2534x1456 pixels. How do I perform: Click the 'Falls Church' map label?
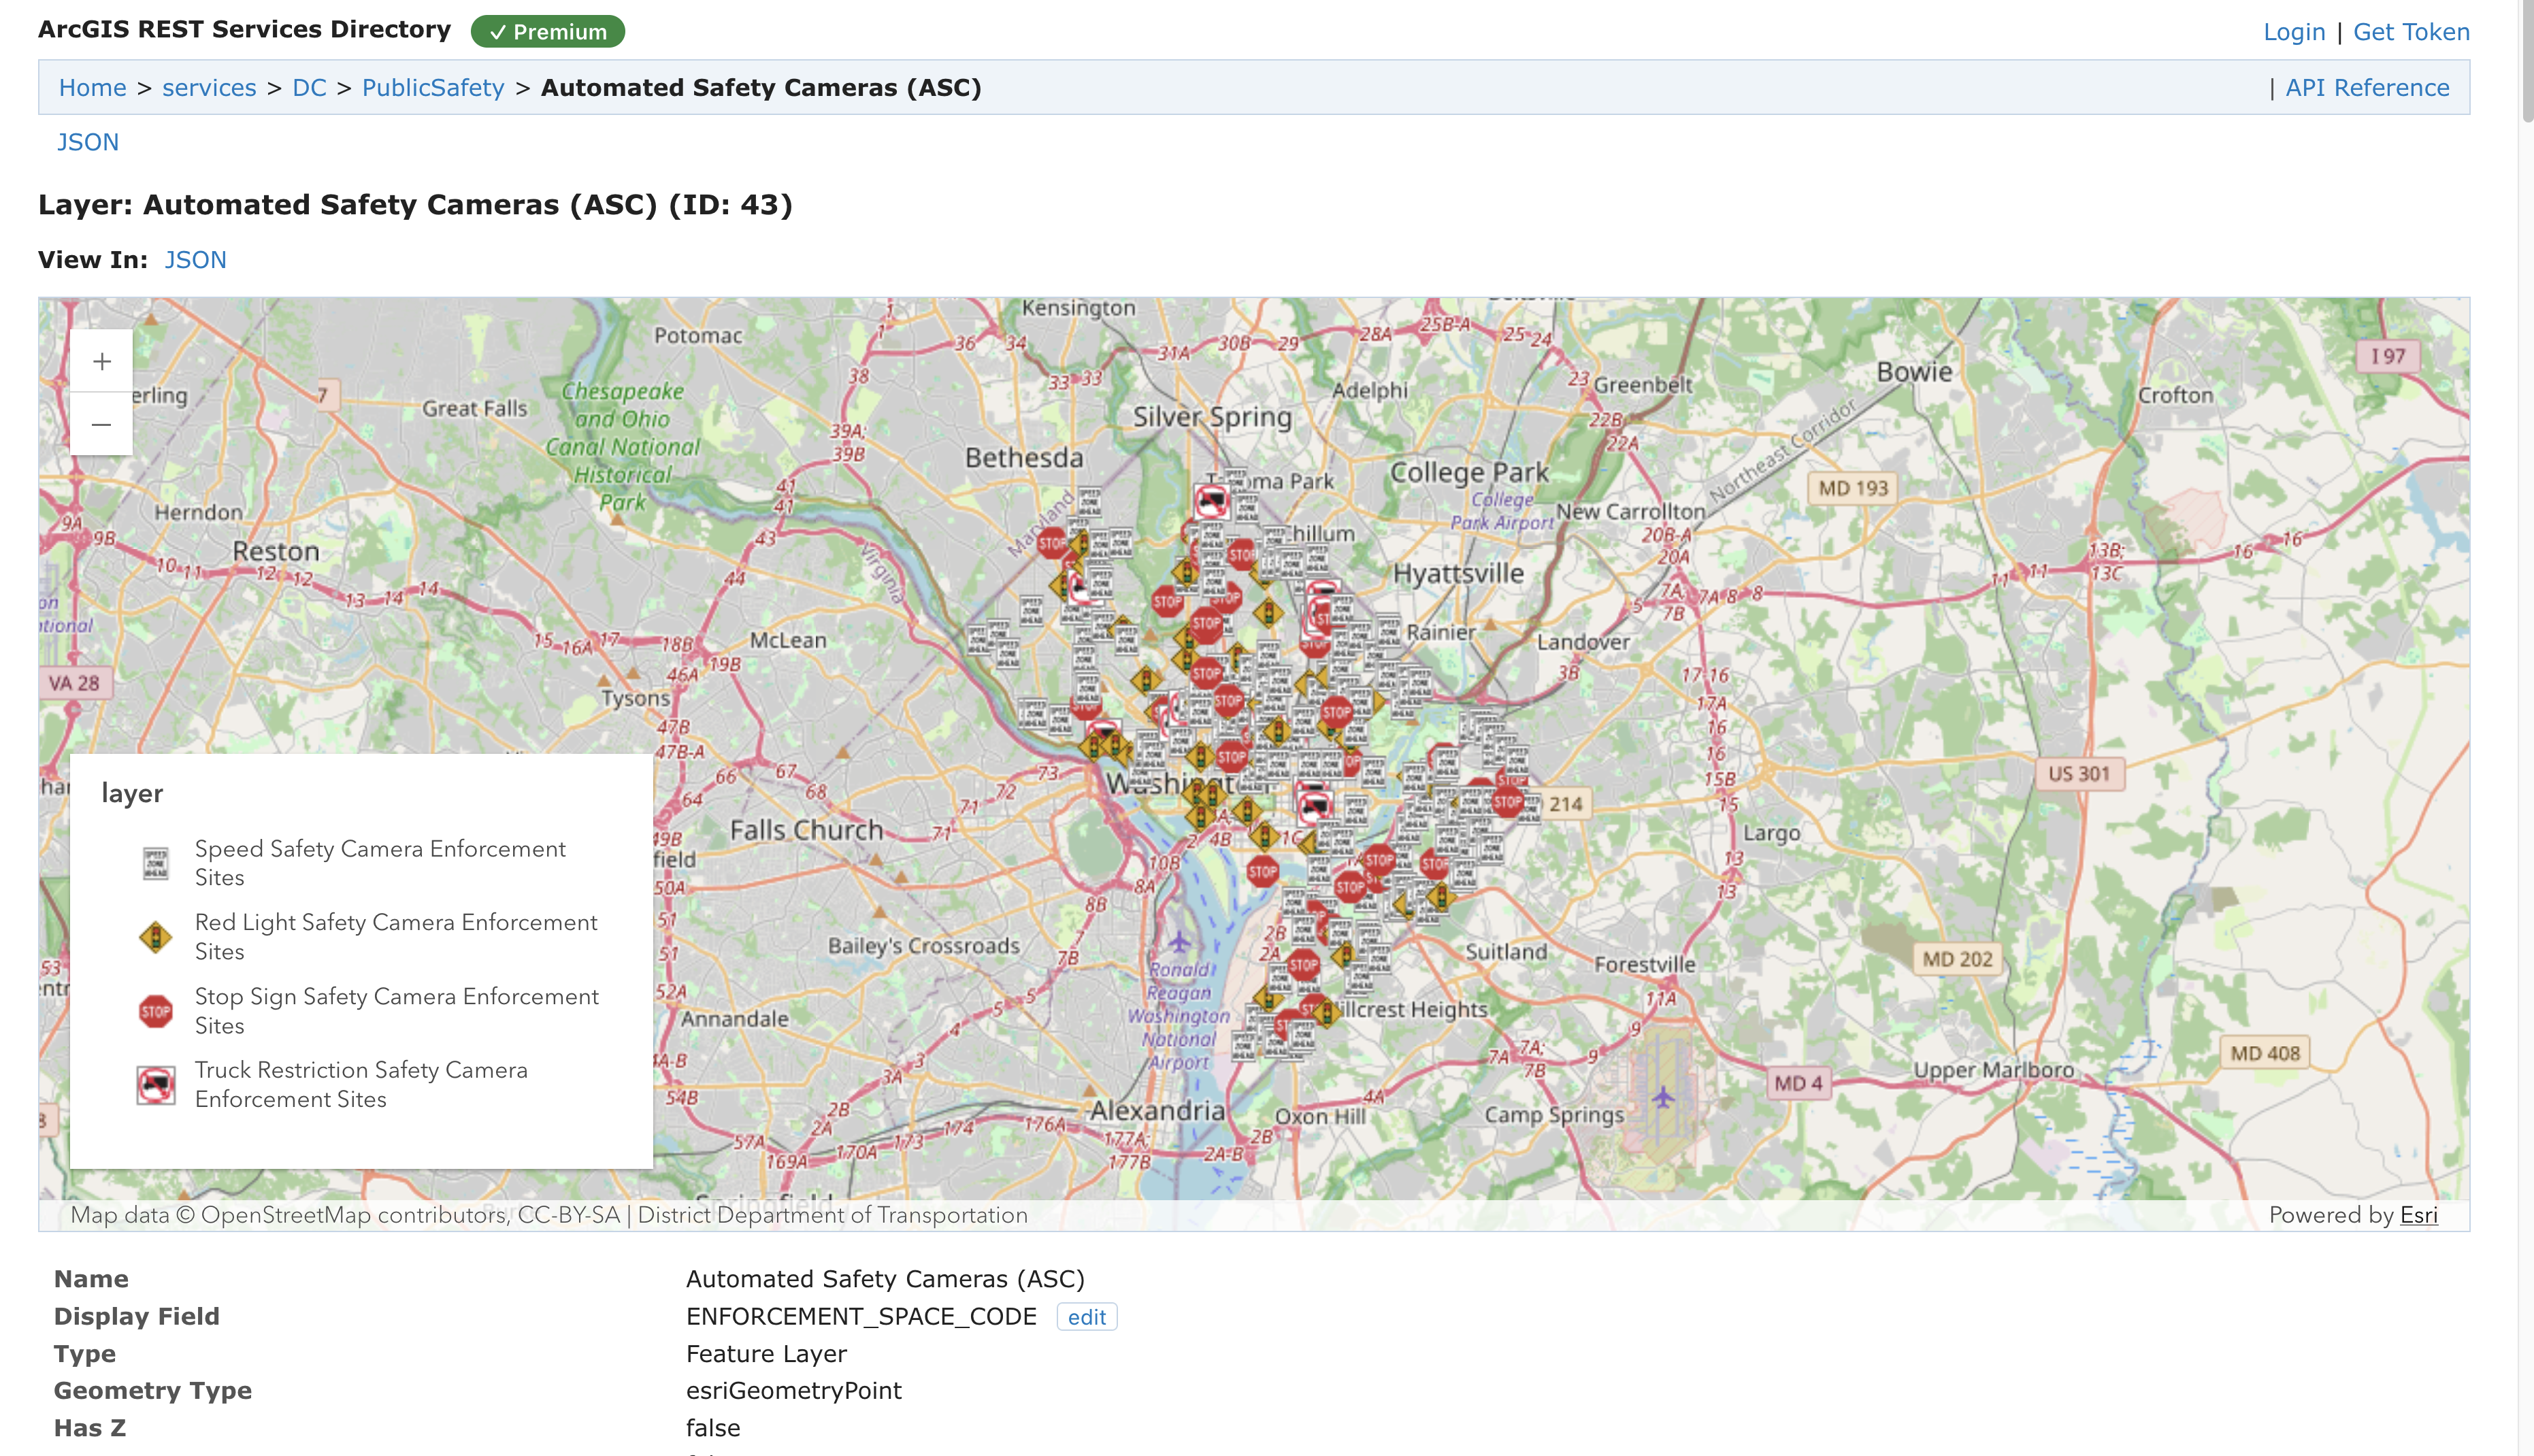tap(806, 830)
